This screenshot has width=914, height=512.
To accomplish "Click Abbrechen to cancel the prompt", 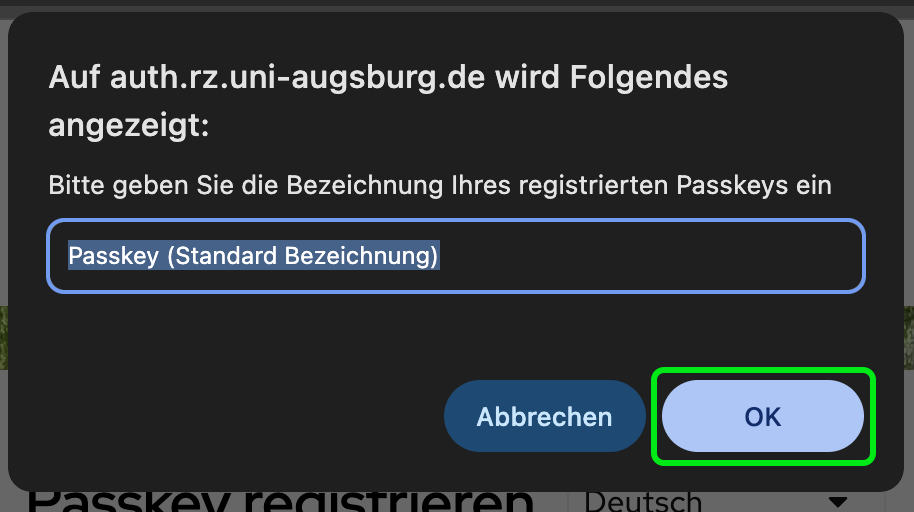I will [544, 416].
